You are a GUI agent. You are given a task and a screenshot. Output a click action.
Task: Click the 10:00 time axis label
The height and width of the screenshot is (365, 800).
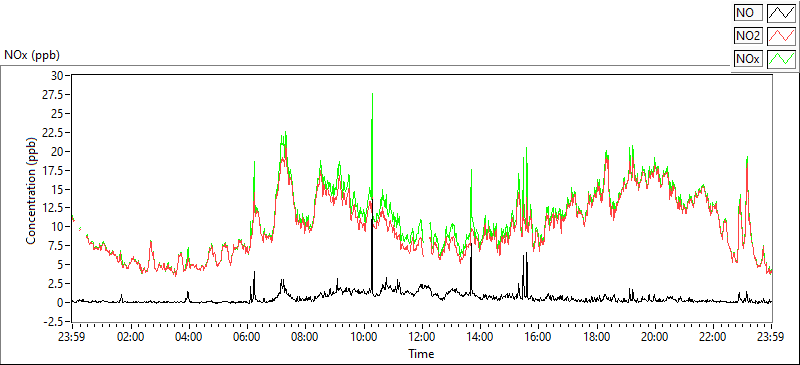click(x=364, y=337)
